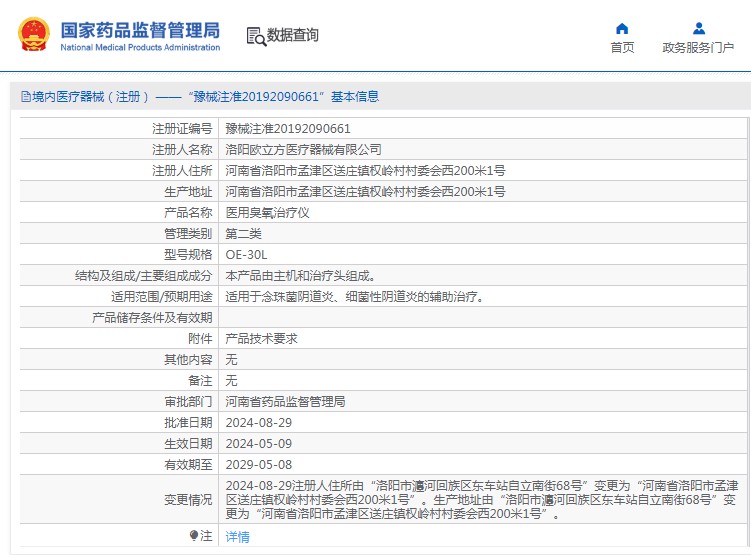Click the 适用于念珠菌阴道炎 usage text
The width and height of the screenshot is (751, 555).
355,296
